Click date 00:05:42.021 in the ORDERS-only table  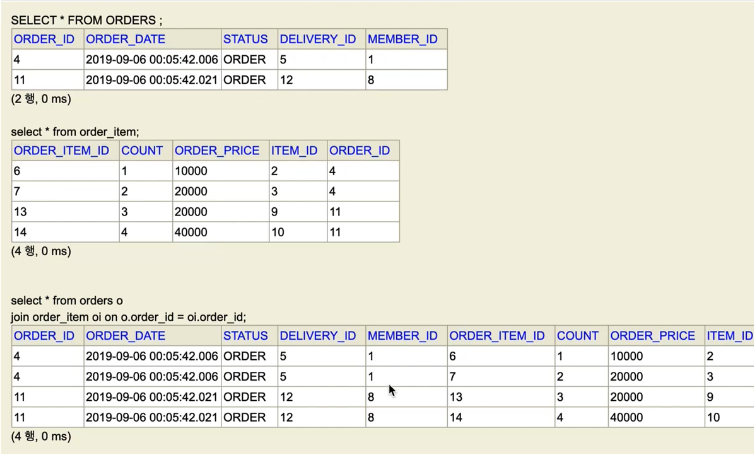(152, 80)
